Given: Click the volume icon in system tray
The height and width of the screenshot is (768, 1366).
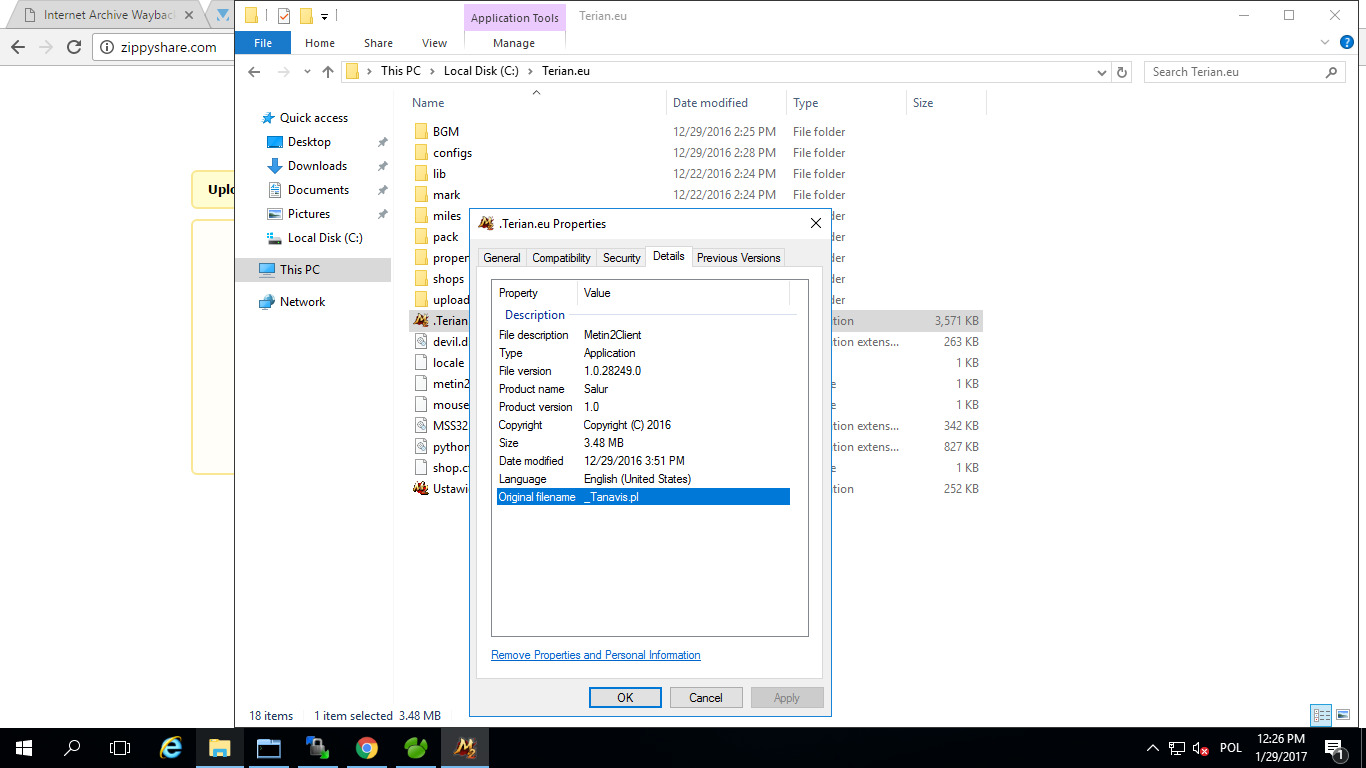Looking at the screenshot, I should point(1199,748).
